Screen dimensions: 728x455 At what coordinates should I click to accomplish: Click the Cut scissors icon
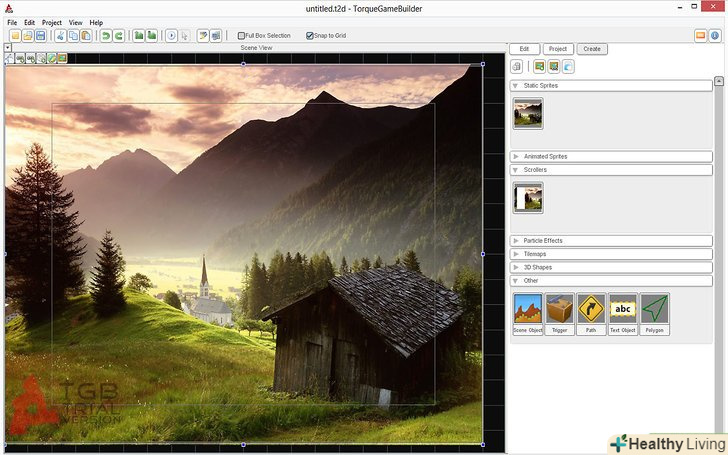point(60,36)
